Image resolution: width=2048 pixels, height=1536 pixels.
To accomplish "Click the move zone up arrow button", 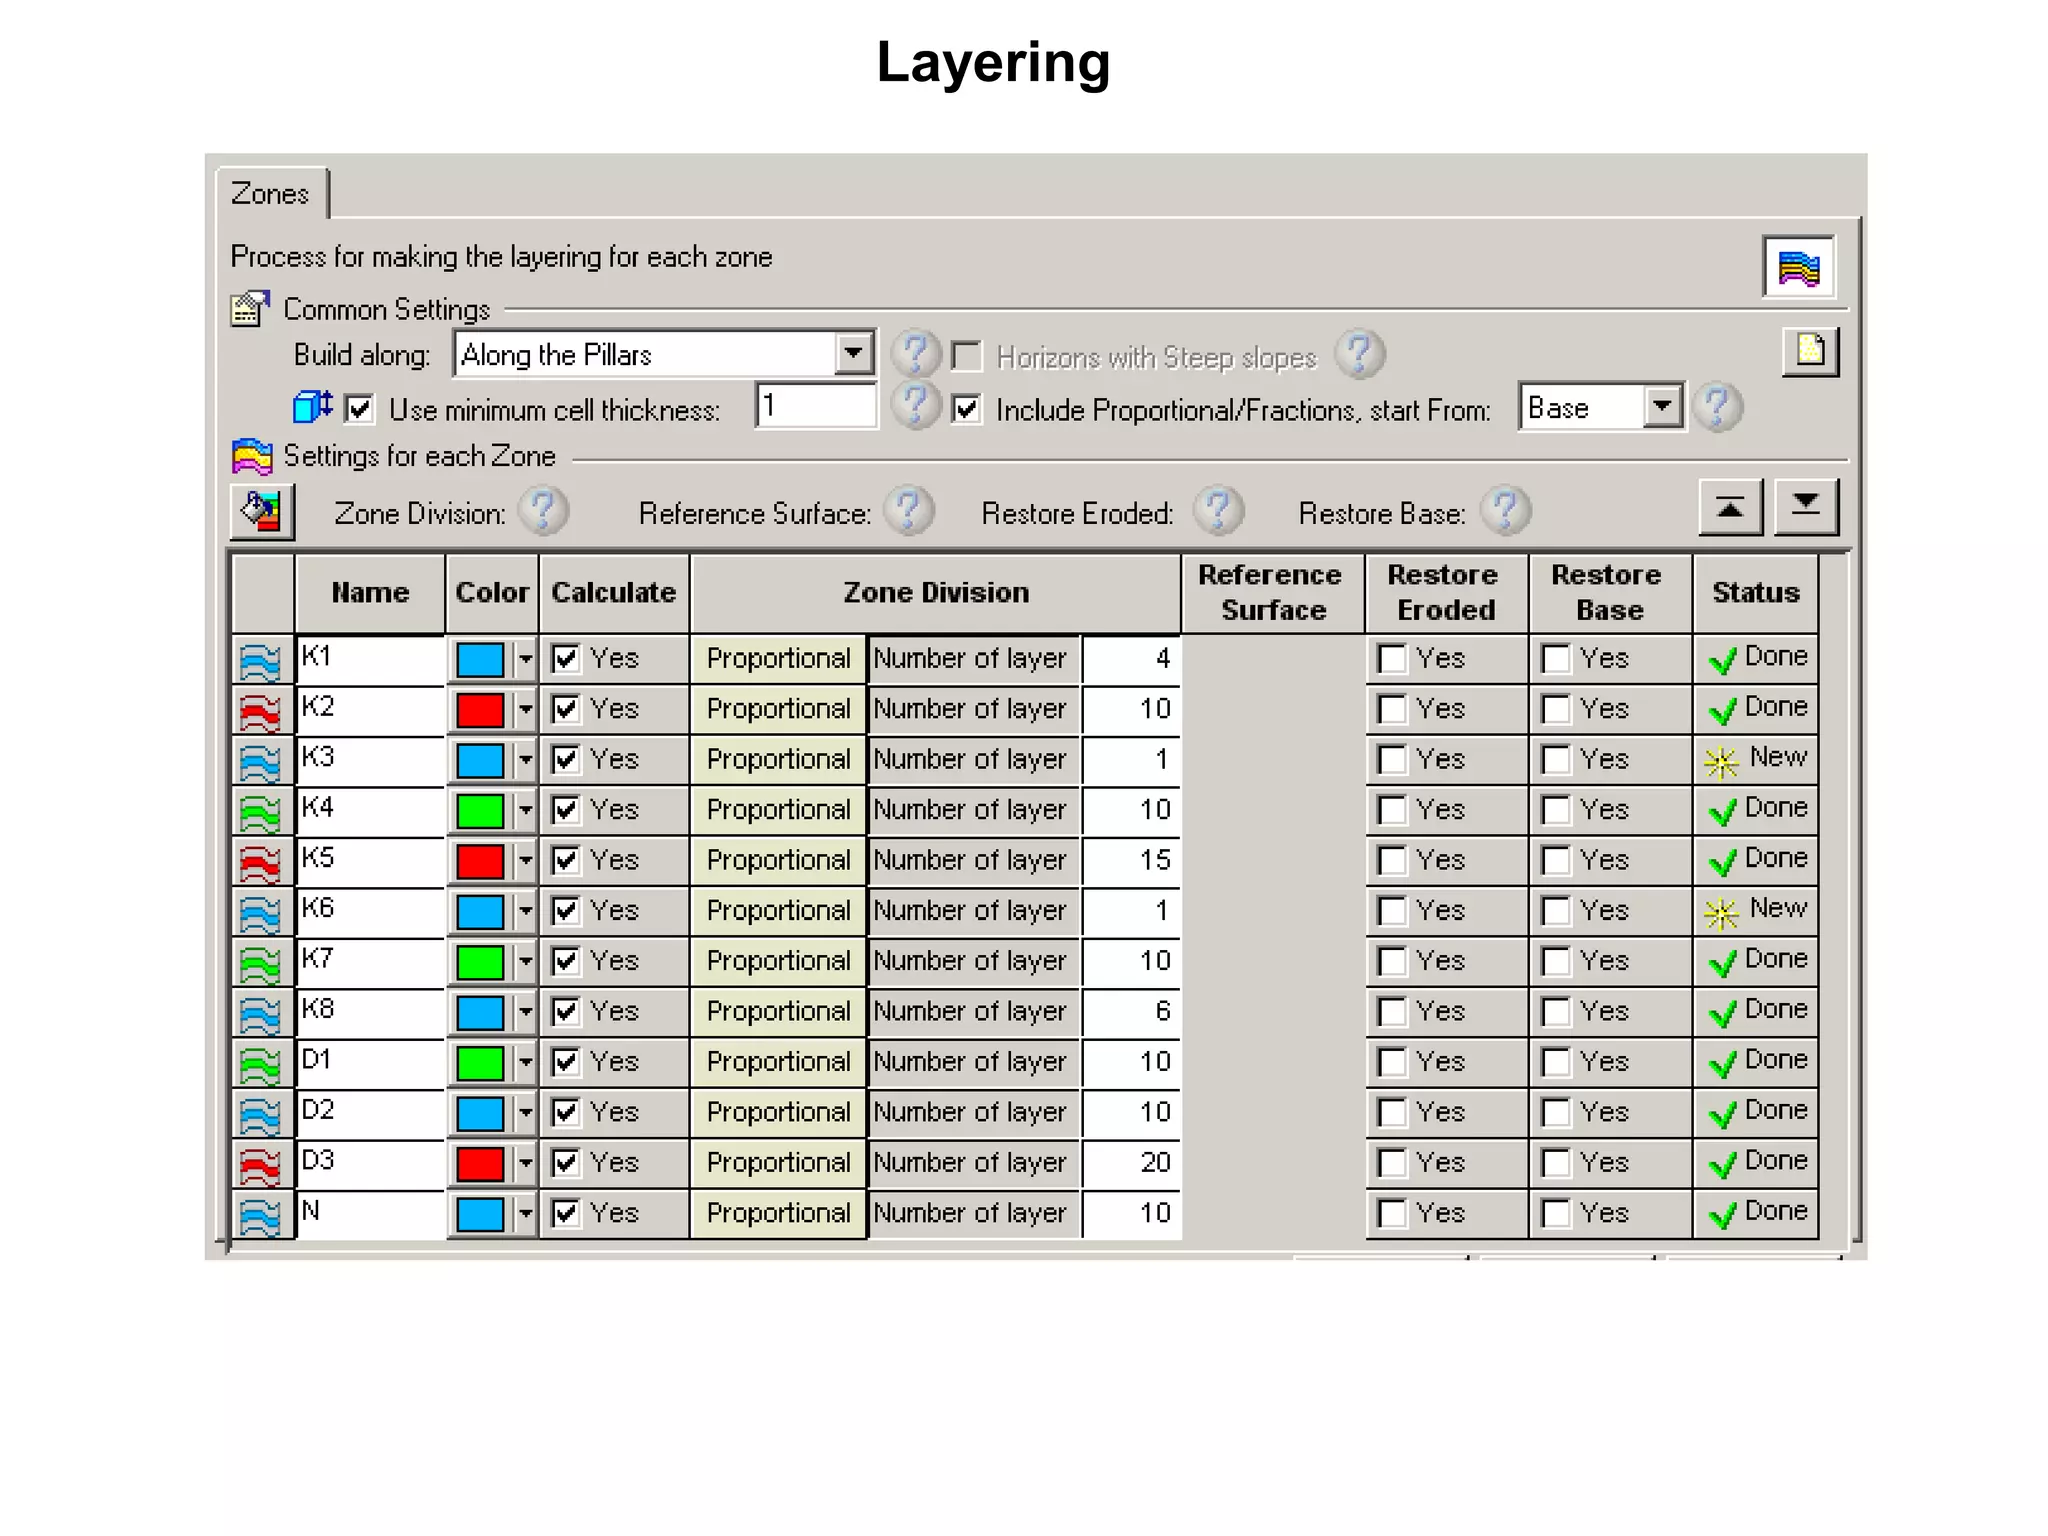I will click(x=1730, y=508).
